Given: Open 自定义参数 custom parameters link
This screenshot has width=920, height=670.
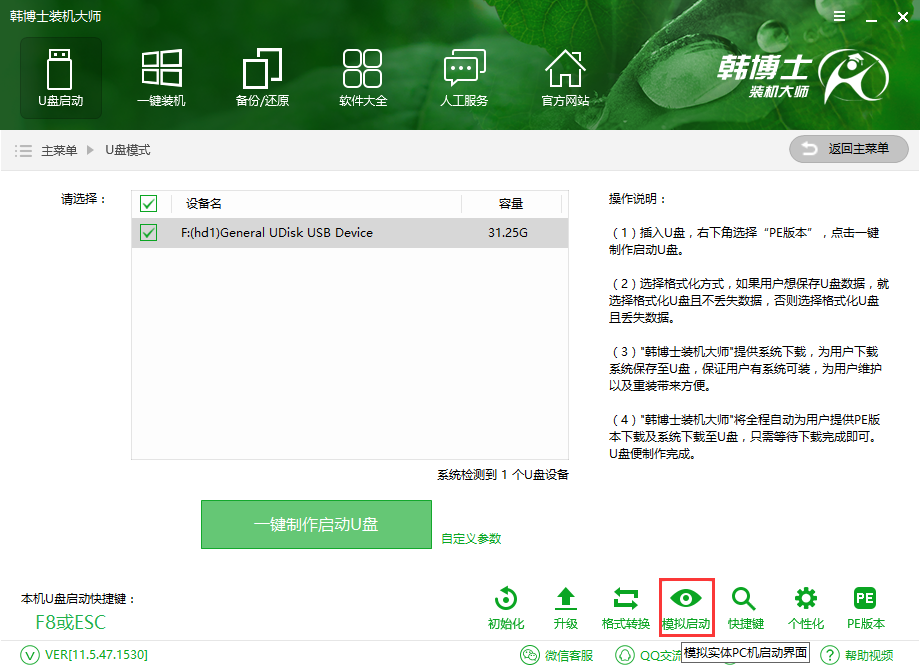Looking at the screenshot, I should pyautogui.click(x=470, y=536).
